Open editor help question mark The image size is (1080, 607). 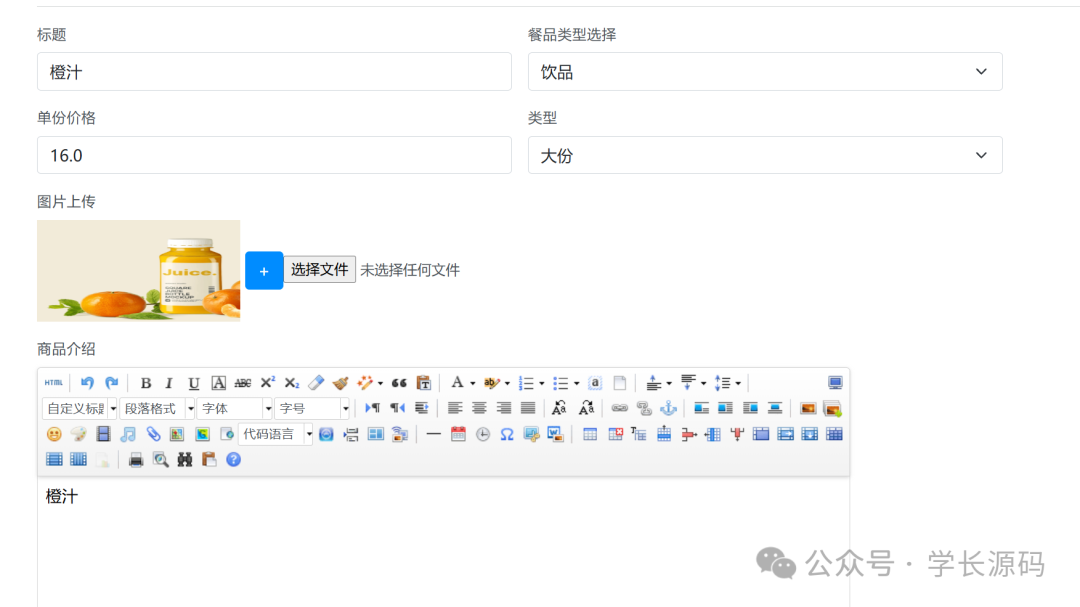tap(233, 460)
